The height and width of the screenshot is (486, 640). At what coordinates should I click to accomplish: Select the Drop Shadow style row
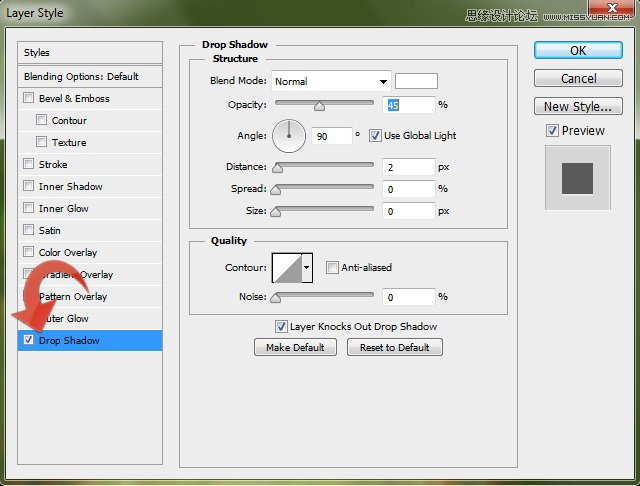[90, 340]
